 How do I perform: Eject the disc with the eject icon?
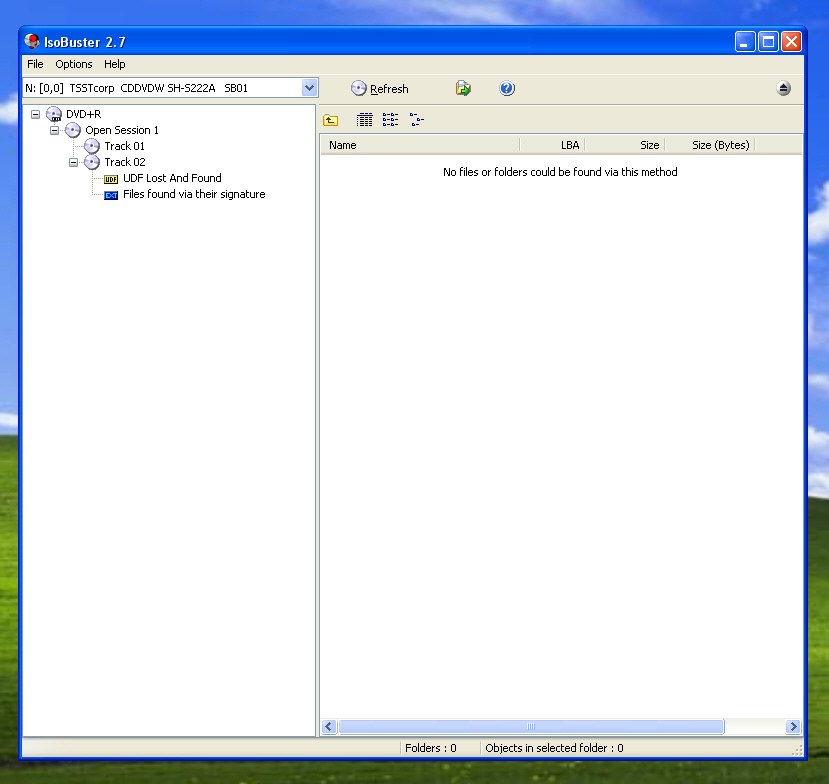(783, 88)
